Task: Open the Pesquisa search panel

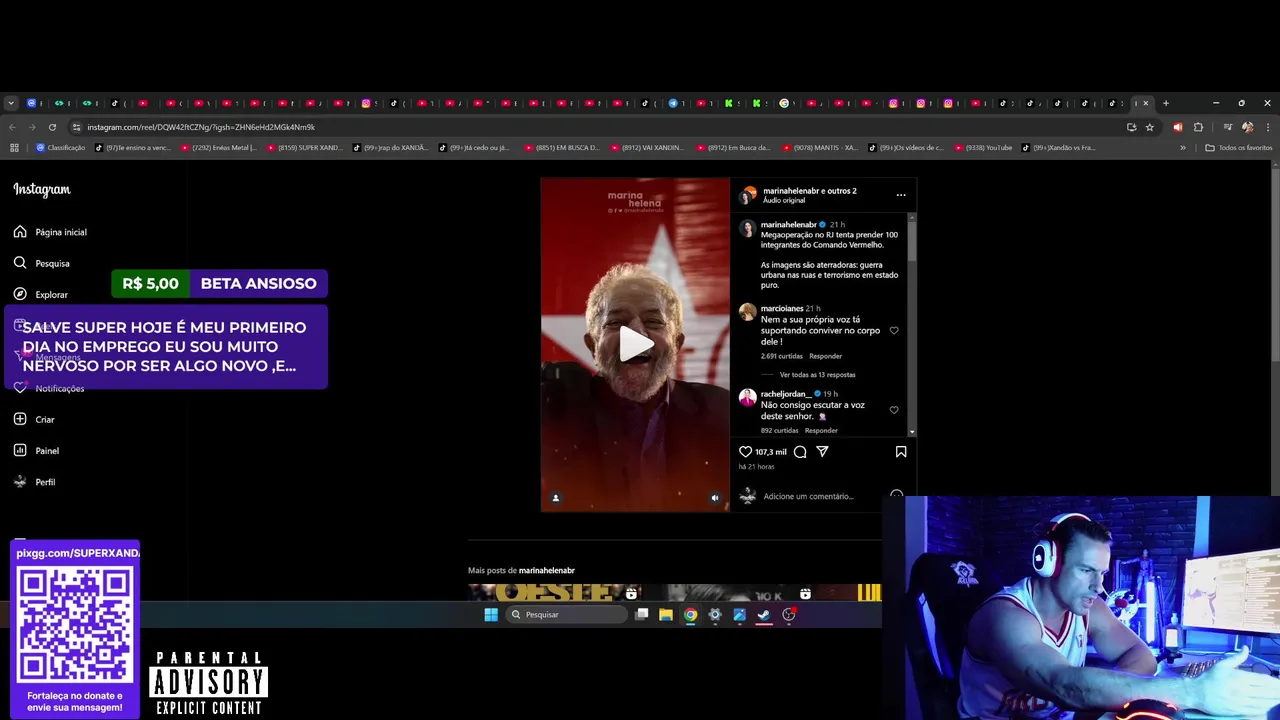Action: coord(41,263)
